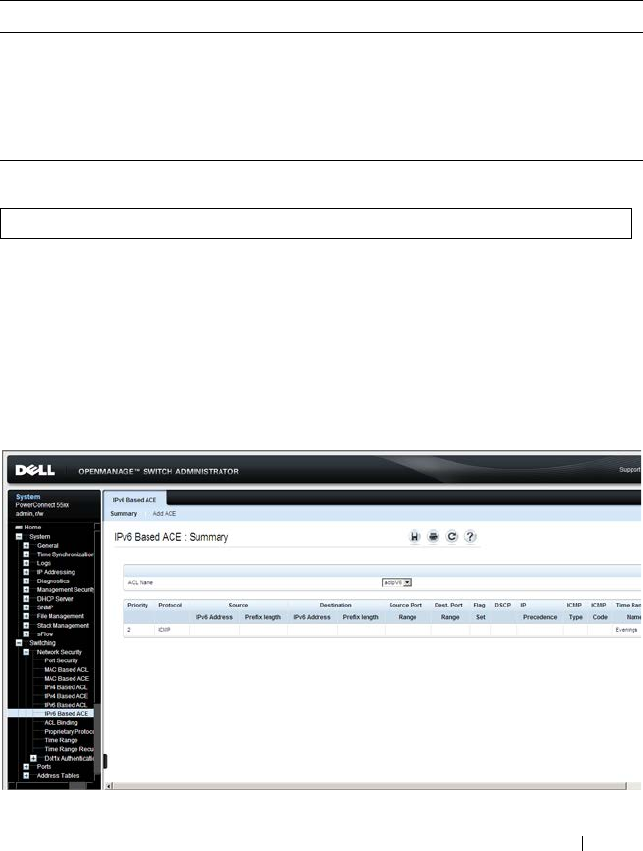Open the MAC Based ACE page

(x=66, y=678)
